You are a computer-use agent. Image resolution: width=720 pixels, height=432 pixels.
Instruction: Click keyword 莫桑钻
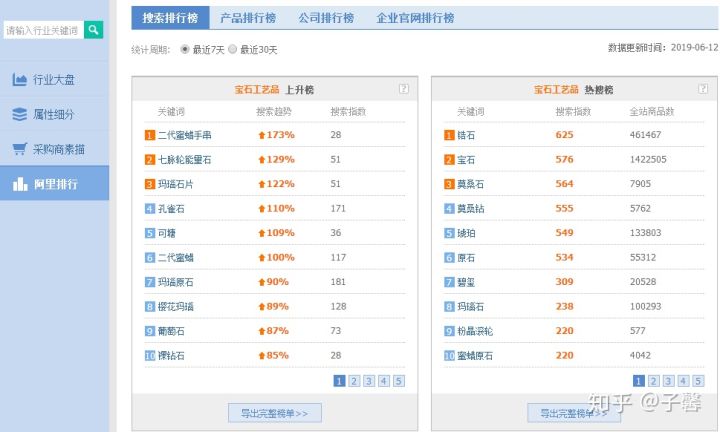point(471,209)
